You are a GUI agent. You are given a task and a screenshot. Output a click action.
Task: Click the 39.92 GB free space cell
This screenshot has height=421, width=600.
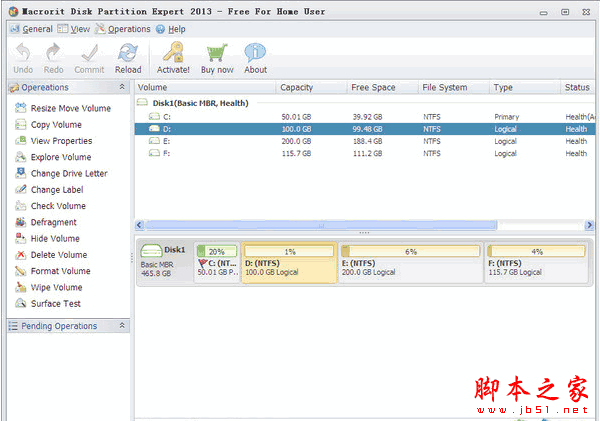coord(367,117)
